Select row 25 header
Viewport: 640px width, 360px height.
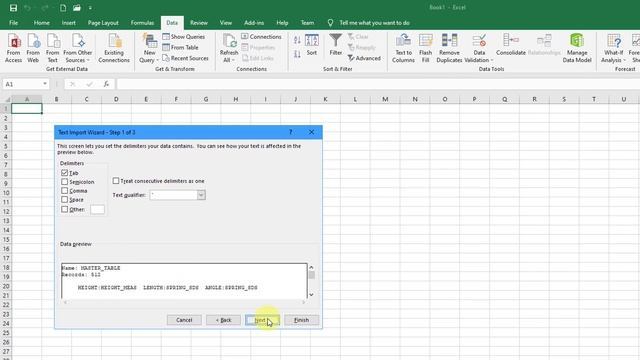[x=6, y=333]
